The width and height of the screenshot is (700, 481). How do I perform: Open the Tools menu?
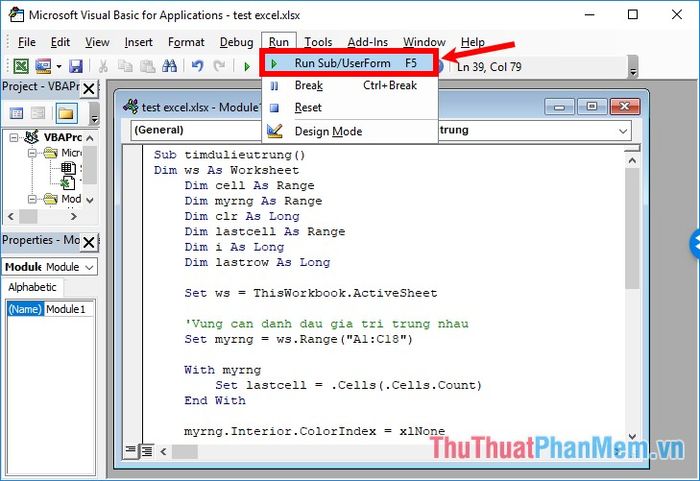coord(318,42)
